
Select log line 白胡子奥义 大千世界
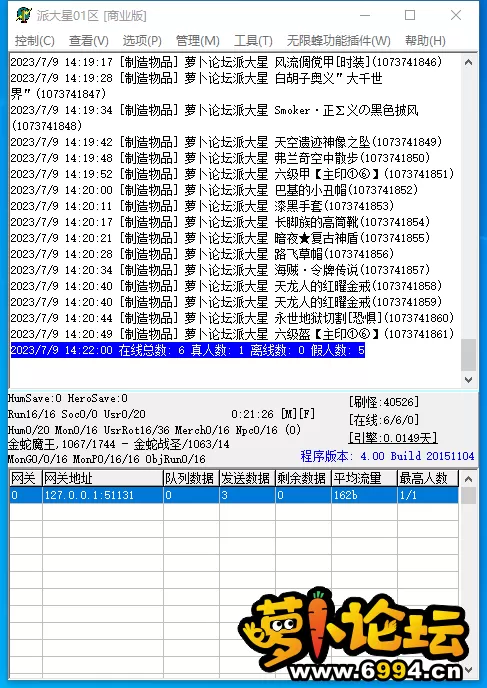tap(197, 86)
